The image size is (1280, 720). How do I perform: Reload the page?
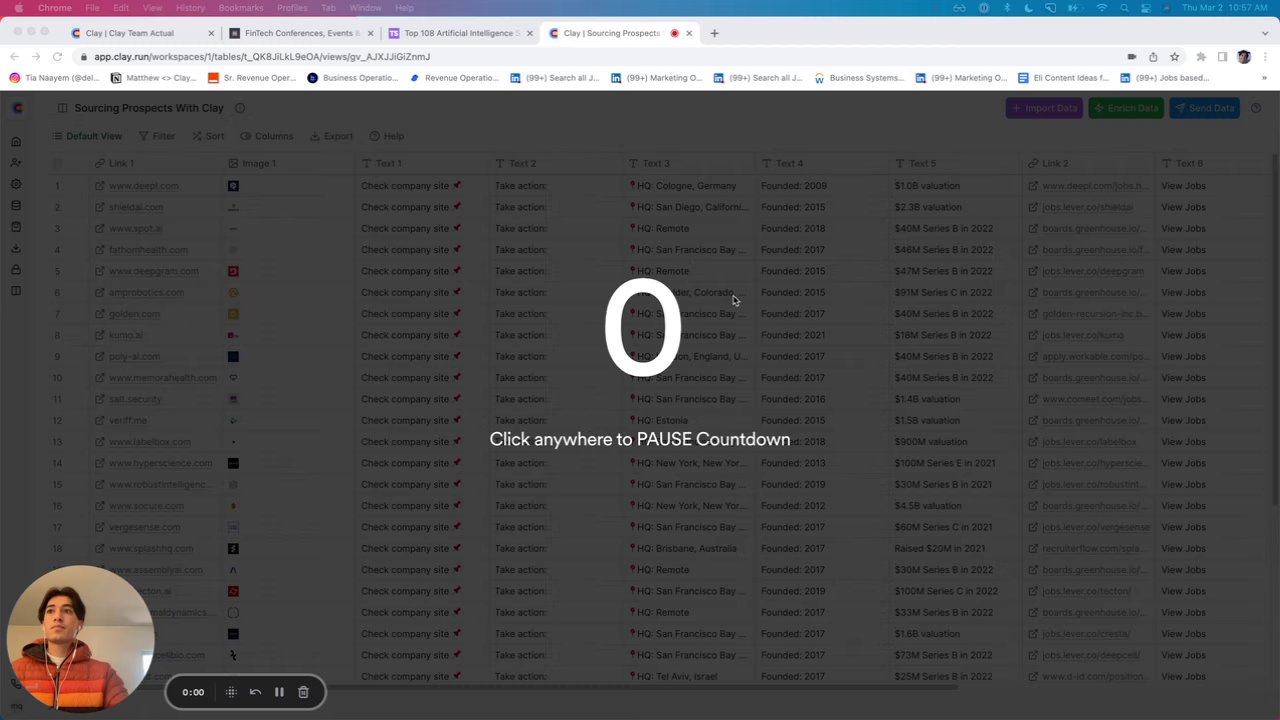pyautogui.click(x=57, y=57)
